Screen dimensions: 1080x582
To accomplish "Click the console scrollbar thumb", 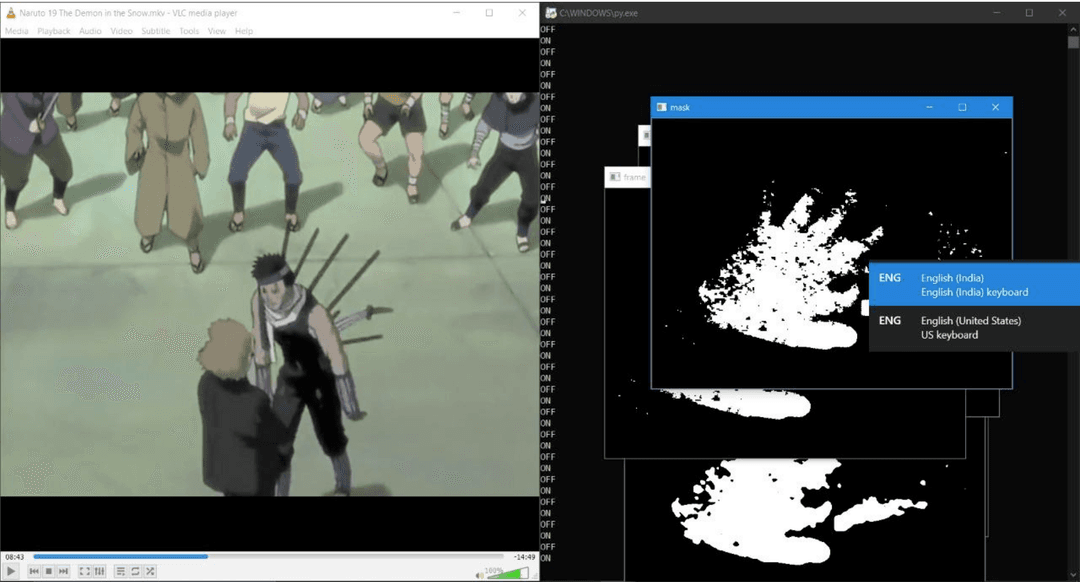I will pos(1073,42).
